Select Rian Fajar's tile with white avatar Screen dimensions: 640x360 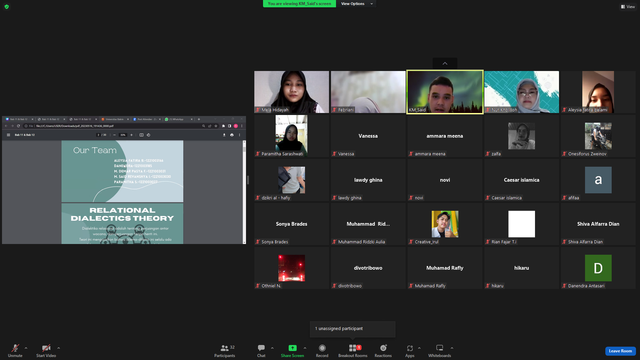[x=522, y=224]
